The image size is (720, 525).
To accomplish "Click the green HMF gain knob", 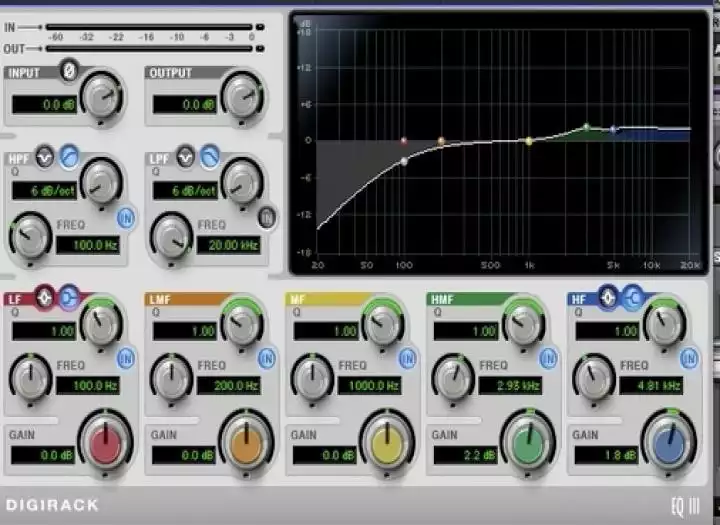I will [528, 443].
